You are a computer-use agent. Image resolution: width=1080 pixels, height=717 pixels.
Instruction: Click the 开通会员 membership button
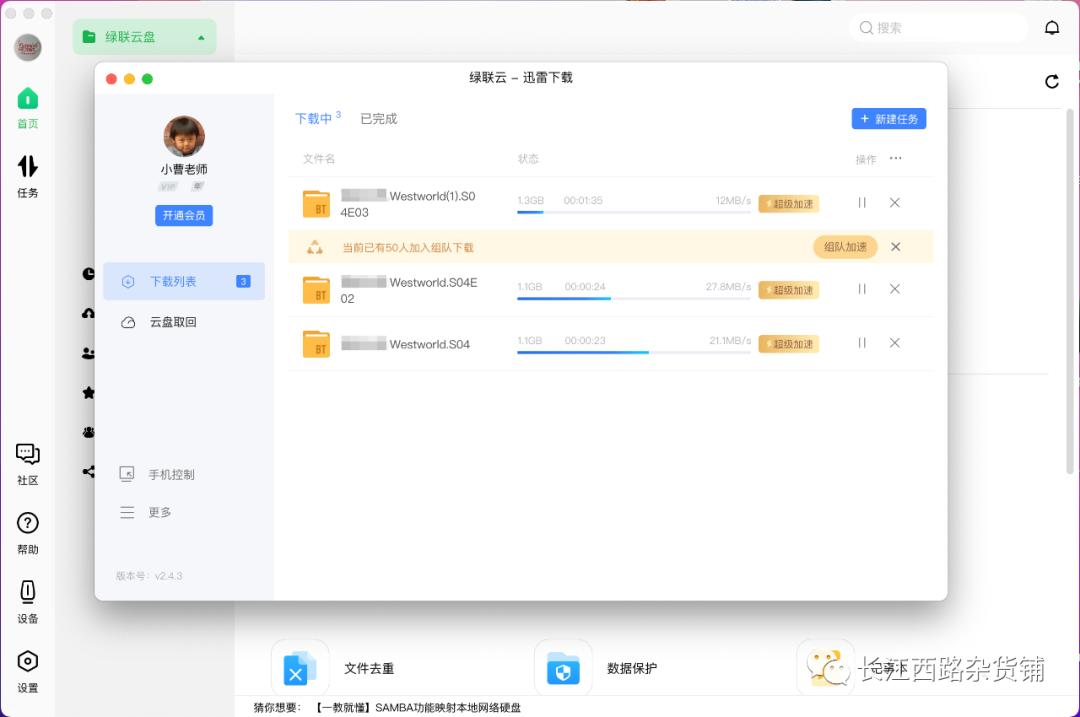pos(183,215)
